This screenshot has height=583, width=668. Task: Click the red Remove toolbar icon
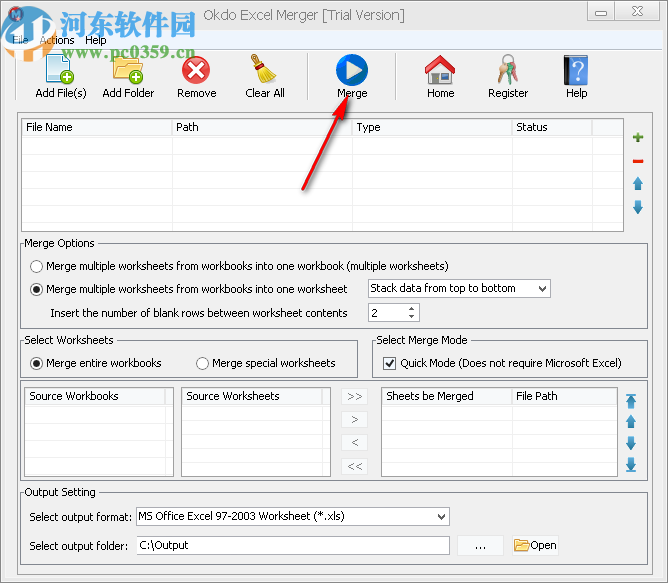point(196,70)
